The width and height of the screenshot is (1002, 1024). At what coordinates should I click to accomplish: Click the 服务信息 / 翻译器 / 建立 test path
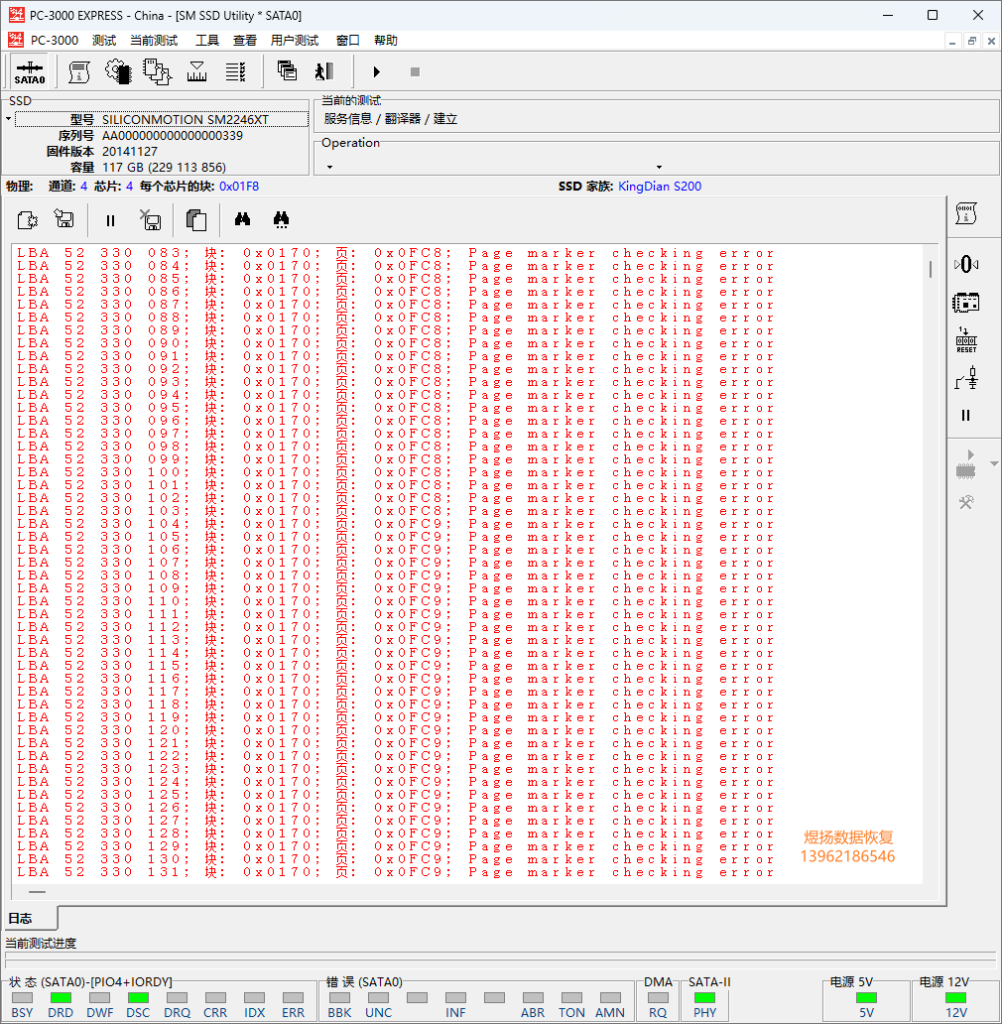click(x=391, y=119)
